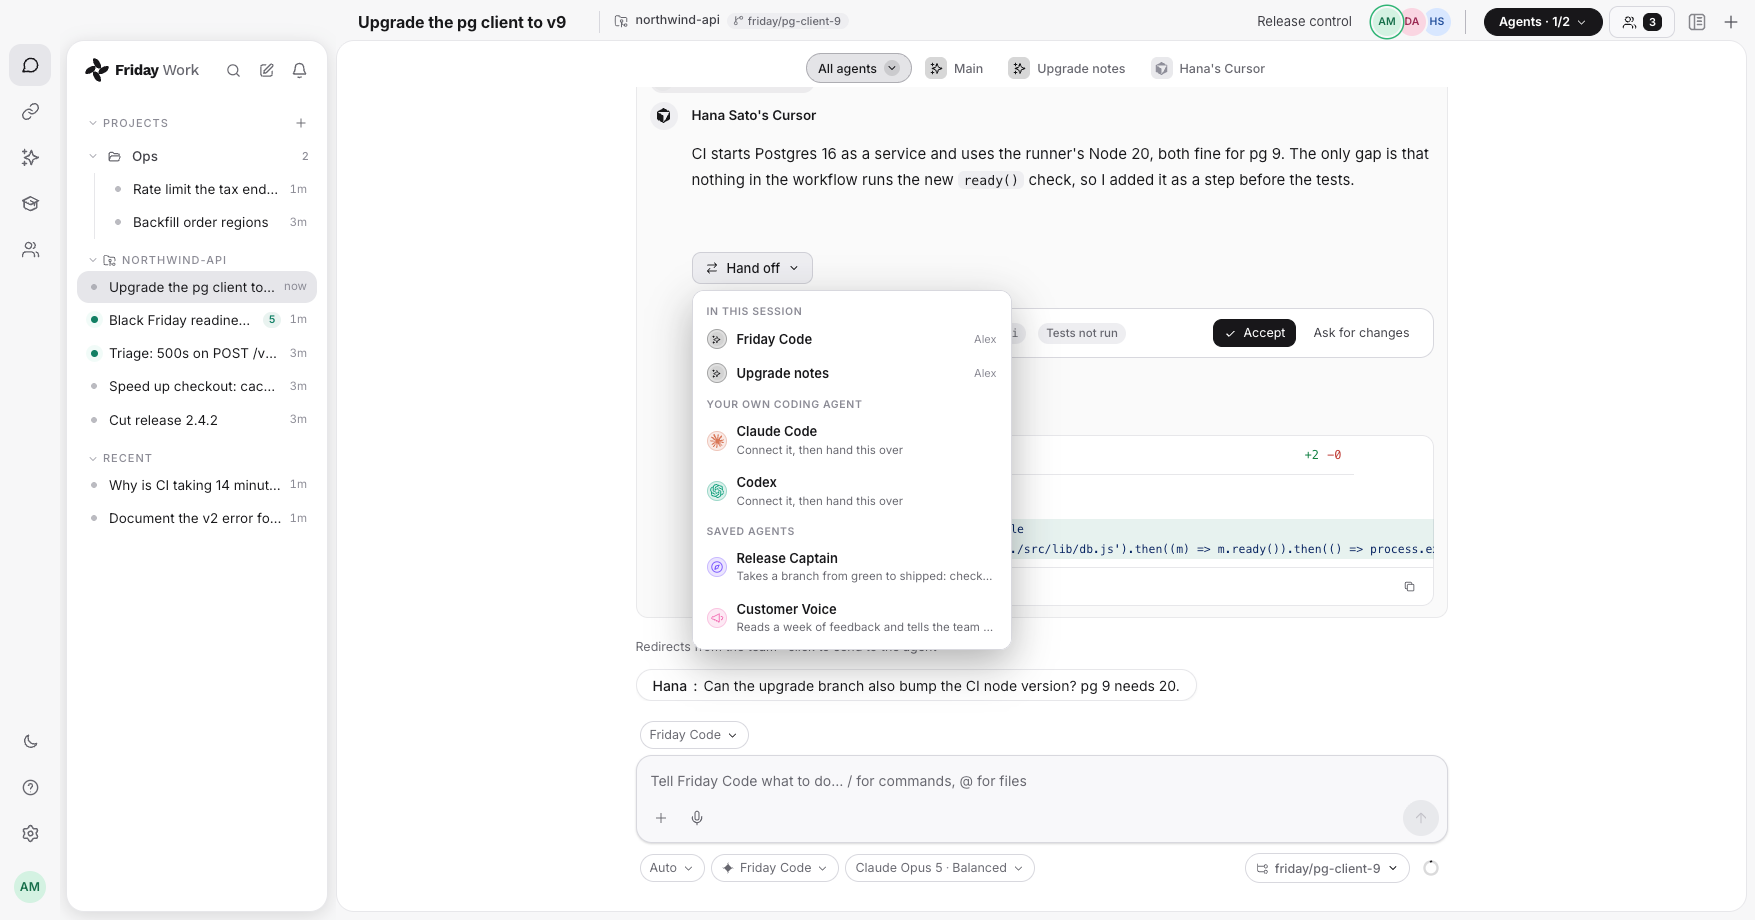Open the friday/pg-client-9 branch dropdown bottom right
The height and width of the screenshot is (920, 1755).
pos(1327,868)
